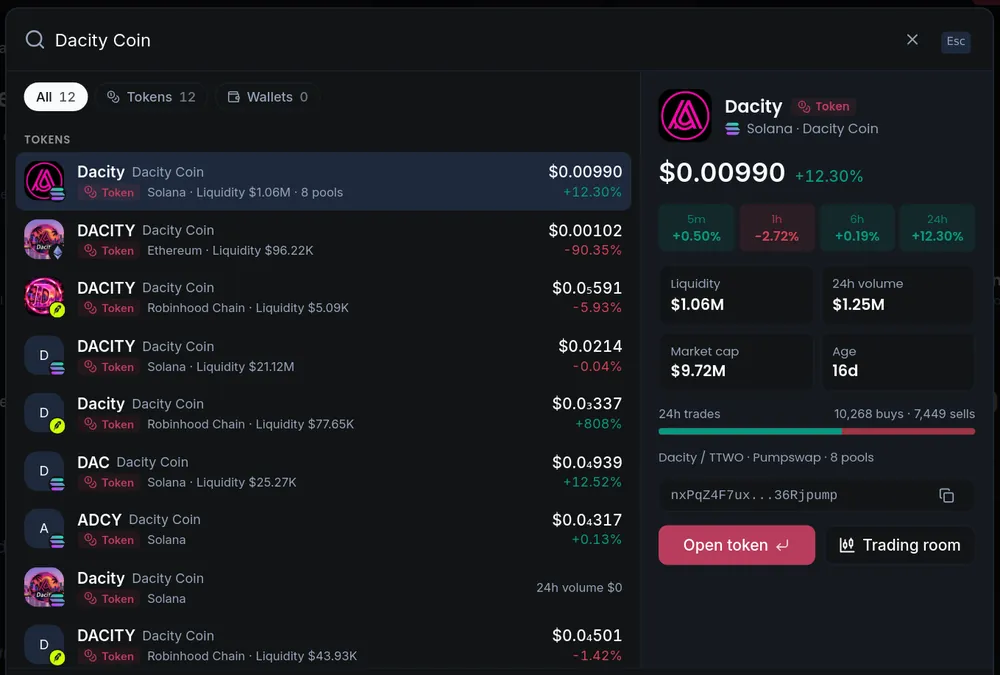Click the Solana chain icon in the details panel
This screenshot has width=1000, height=675.
(x=732, y=129)
